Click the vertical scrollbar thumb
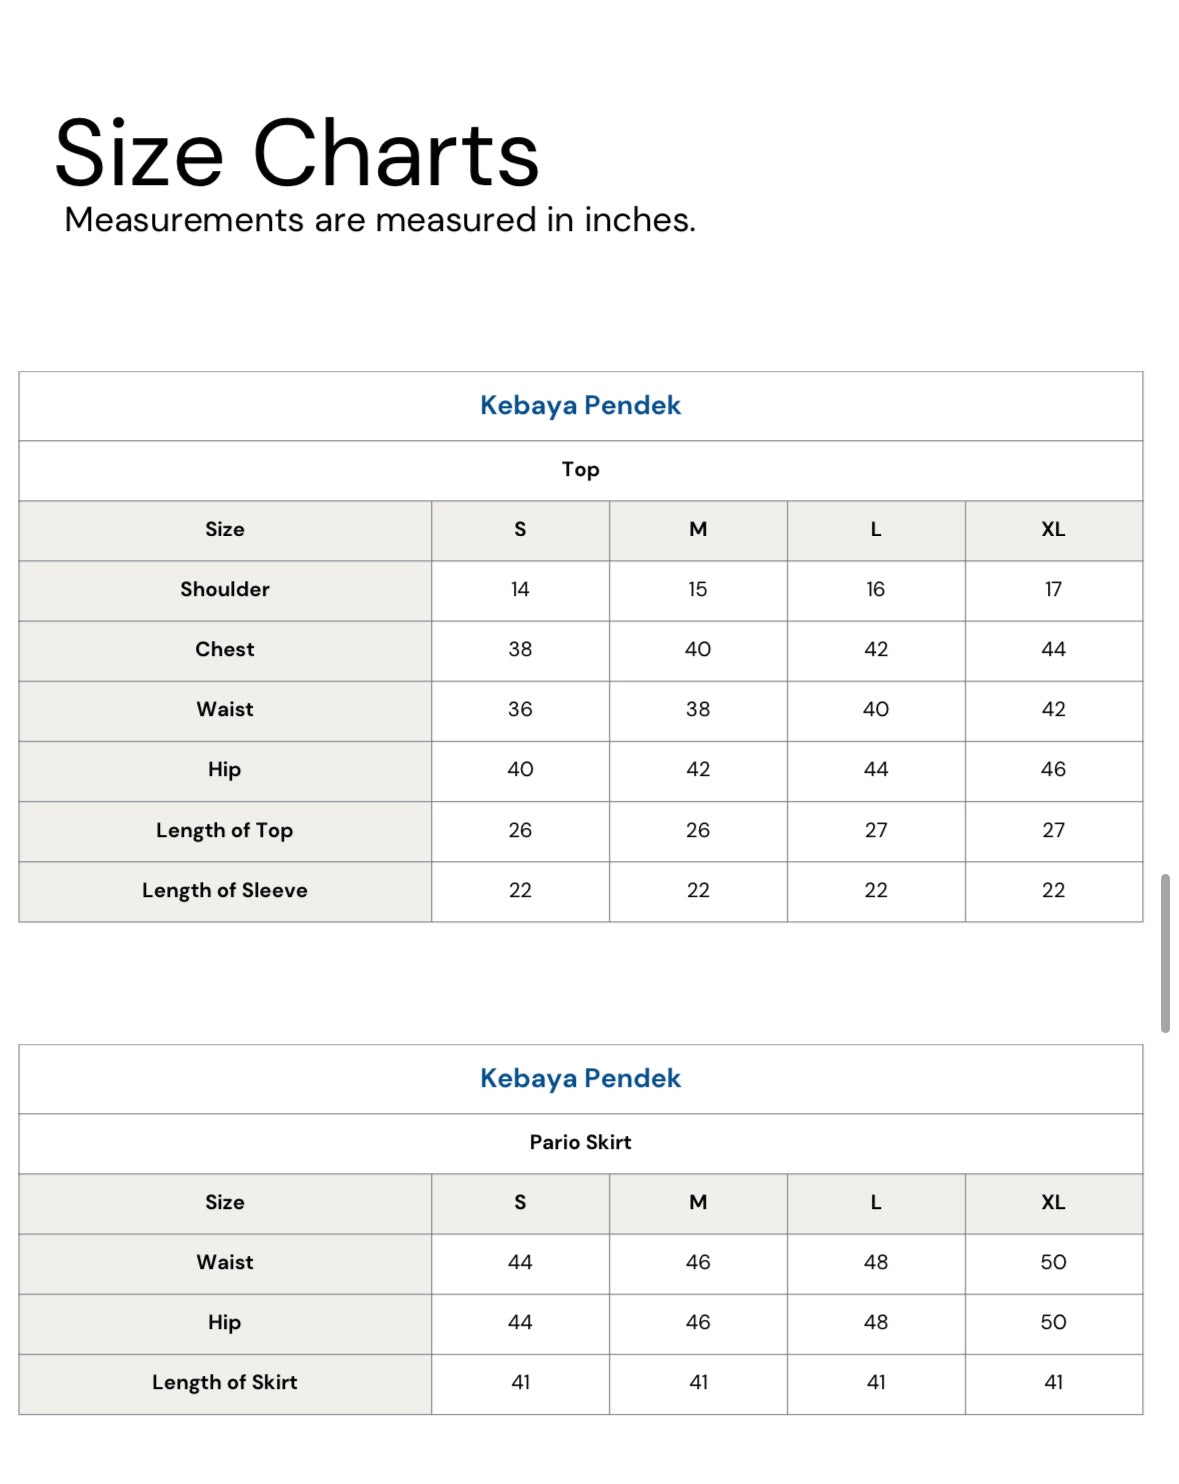This screenshot has width=1179, height=1484. (1165, 953)
